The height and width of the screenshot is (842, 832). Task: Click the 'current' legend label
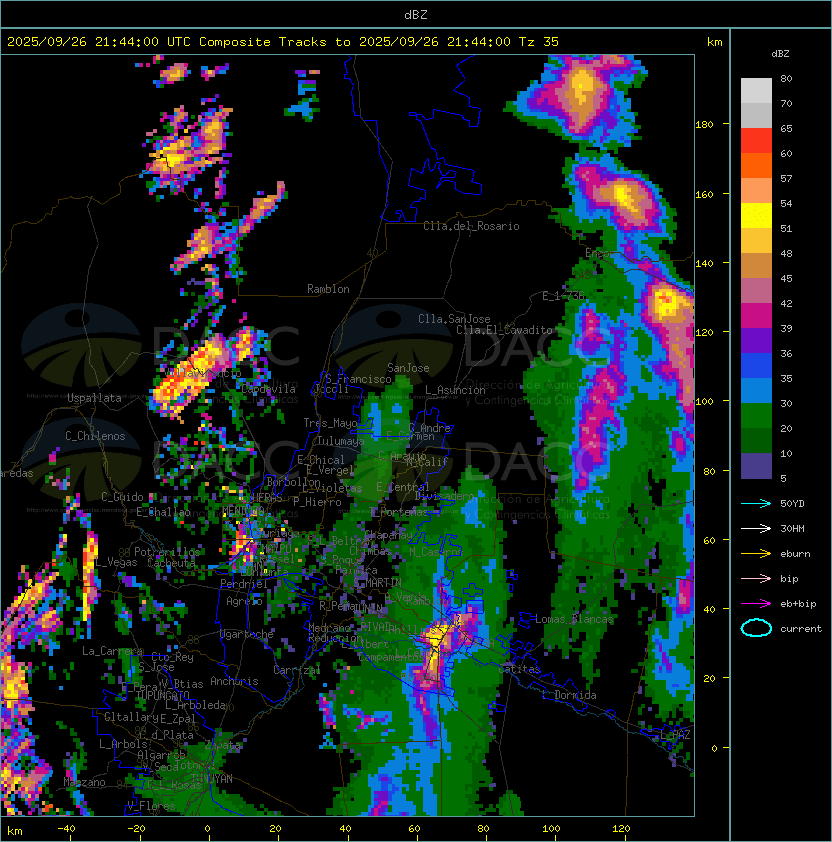coord(801,629)
